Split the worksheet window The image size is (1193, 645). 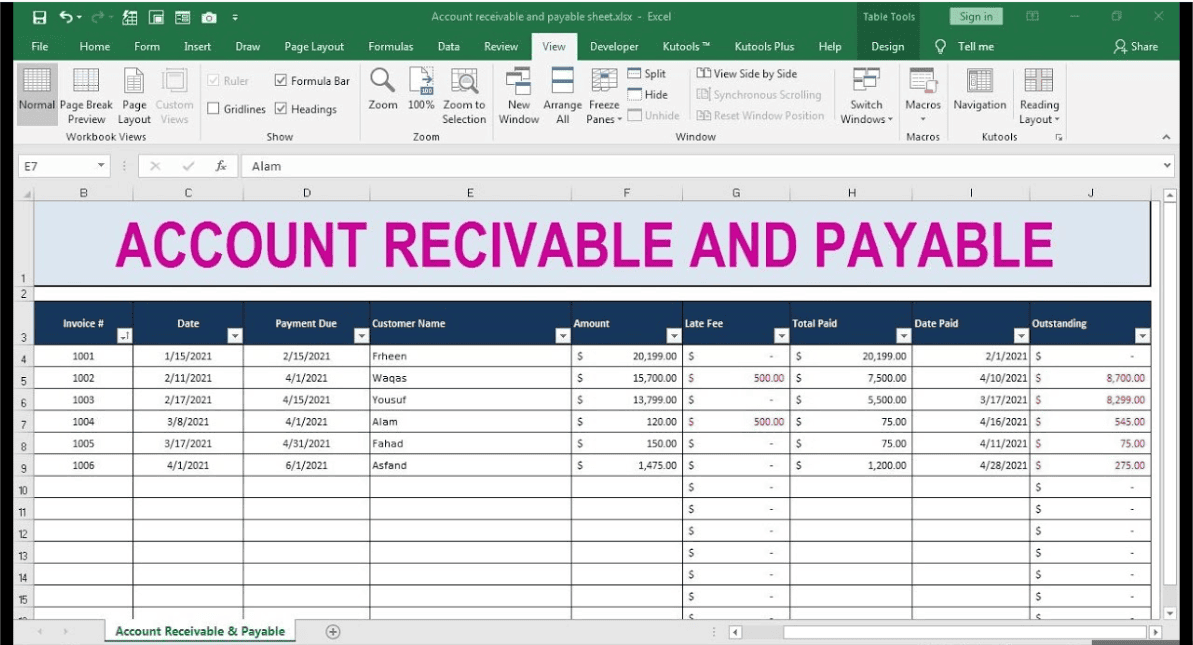647,73
